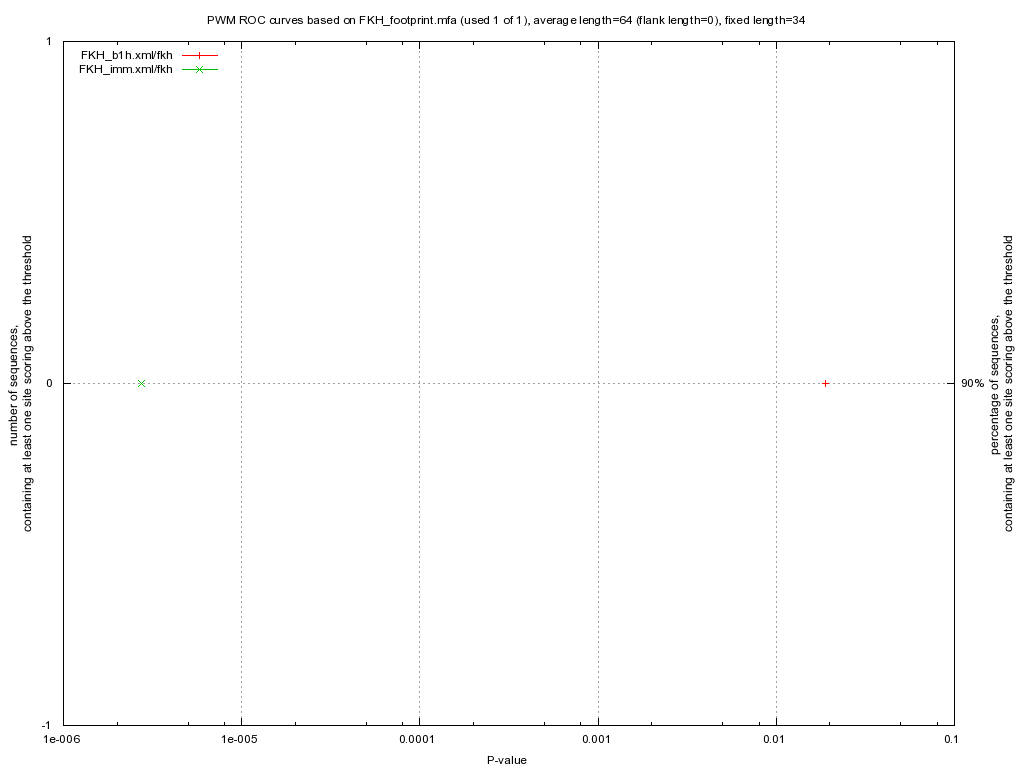
Task: Click the y-axis tick label 0
Action: coord(48,383)
